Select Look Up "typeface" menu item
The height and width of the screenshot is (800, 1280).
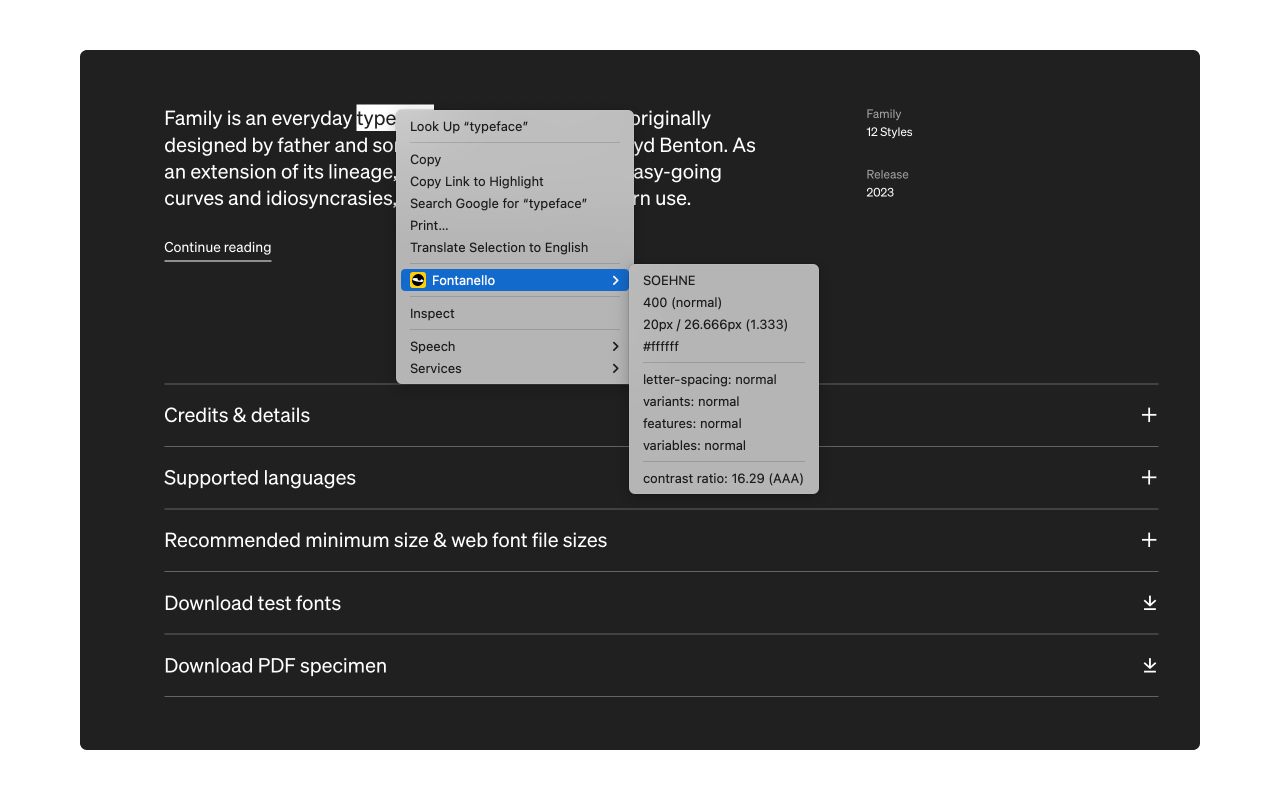tap(469, 127)
